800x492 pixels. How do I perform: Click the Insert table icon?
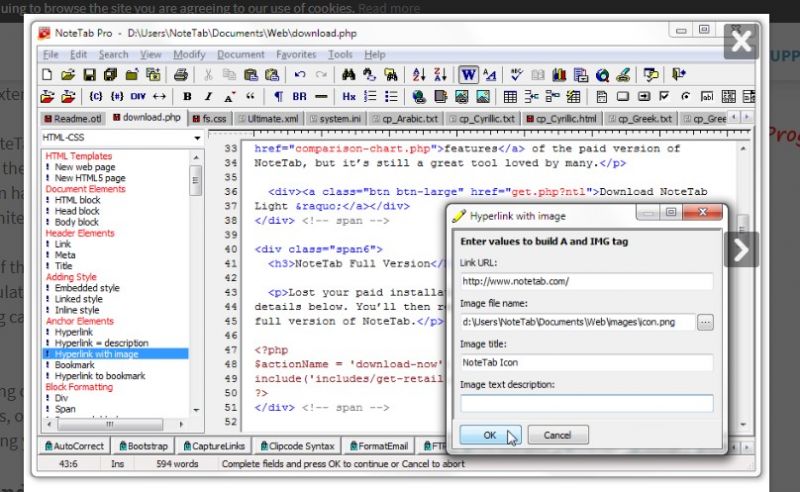pyautogui.click(x=510, y=97)
